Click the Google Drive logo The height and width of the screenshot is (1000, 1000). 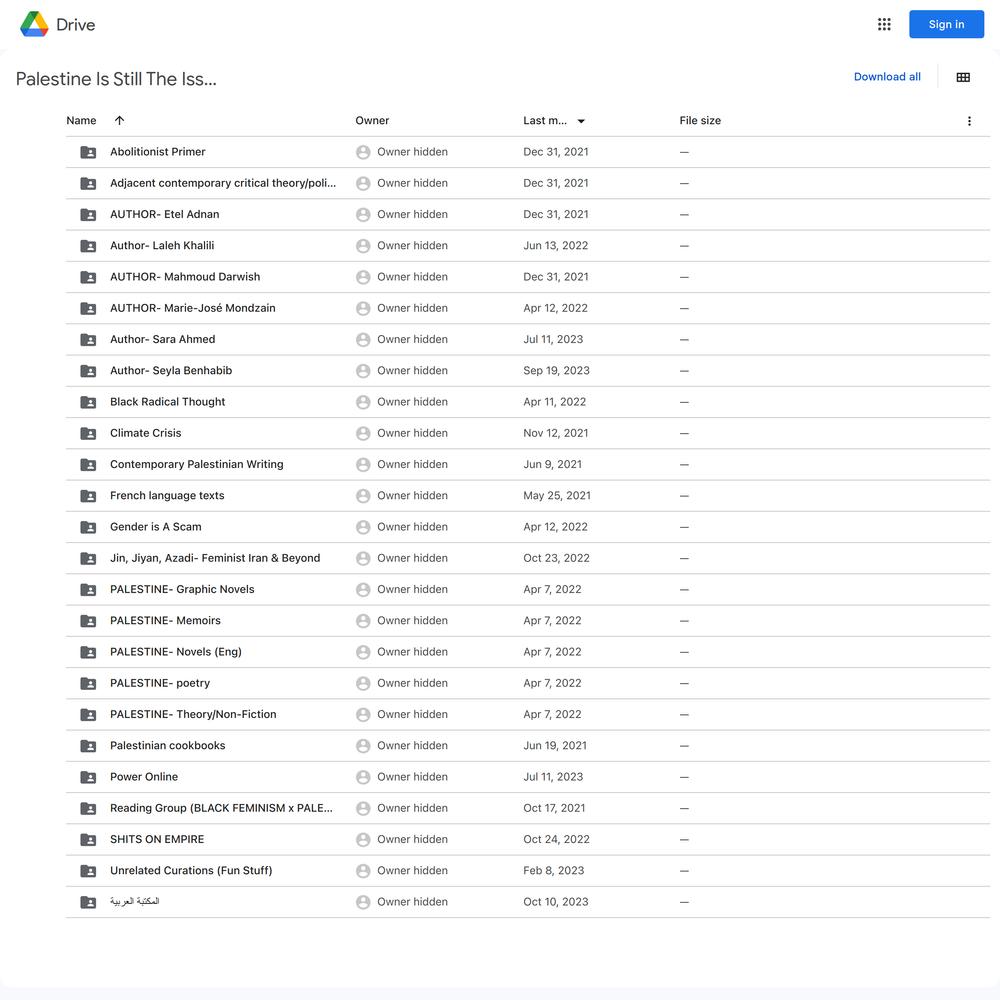(34, 24)
